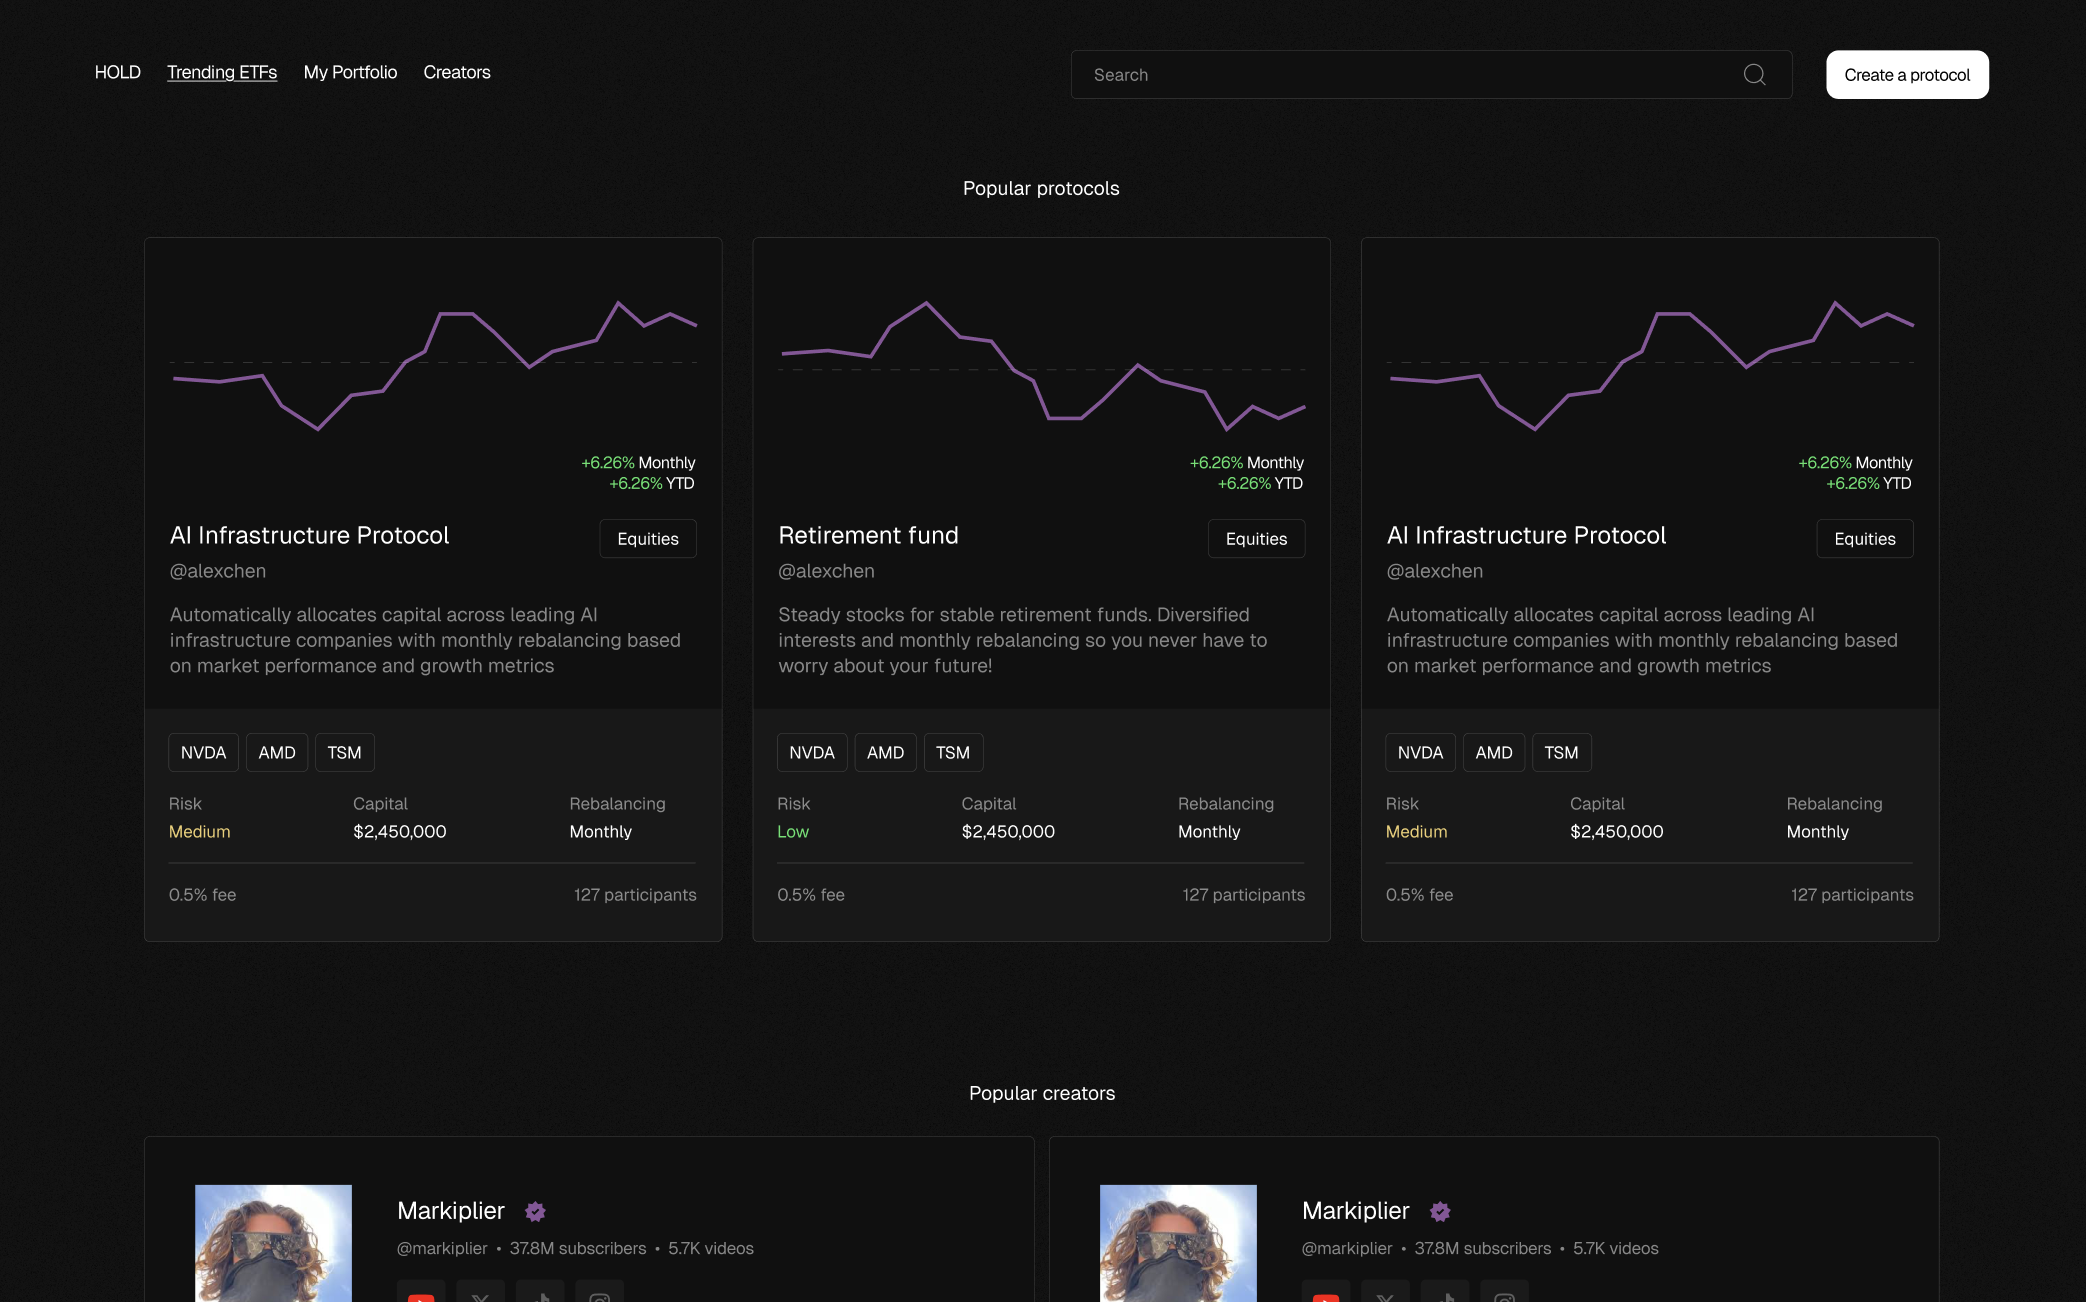The height and width of the screenshot is (1302, 2086).
Task: Click YouTube icon on right Markiplier card
Action: click(1326, 1294)
